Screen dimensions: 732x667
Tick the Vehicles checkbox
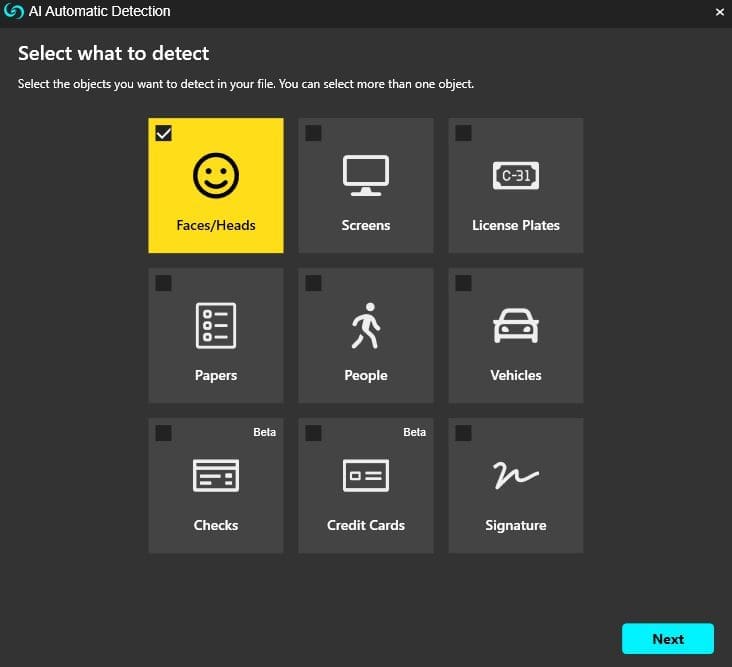pos(464,283)
